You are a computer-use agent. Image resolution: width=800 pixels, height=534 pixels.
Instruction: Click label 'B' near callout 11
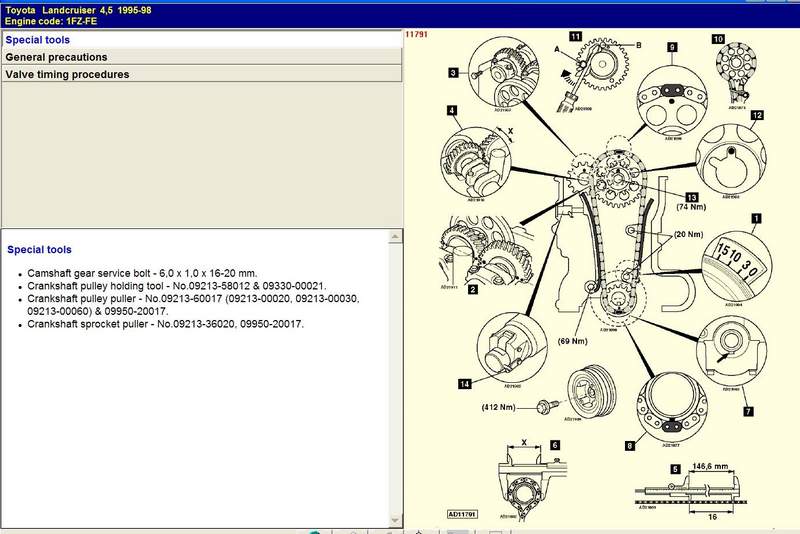click(638, 45)
